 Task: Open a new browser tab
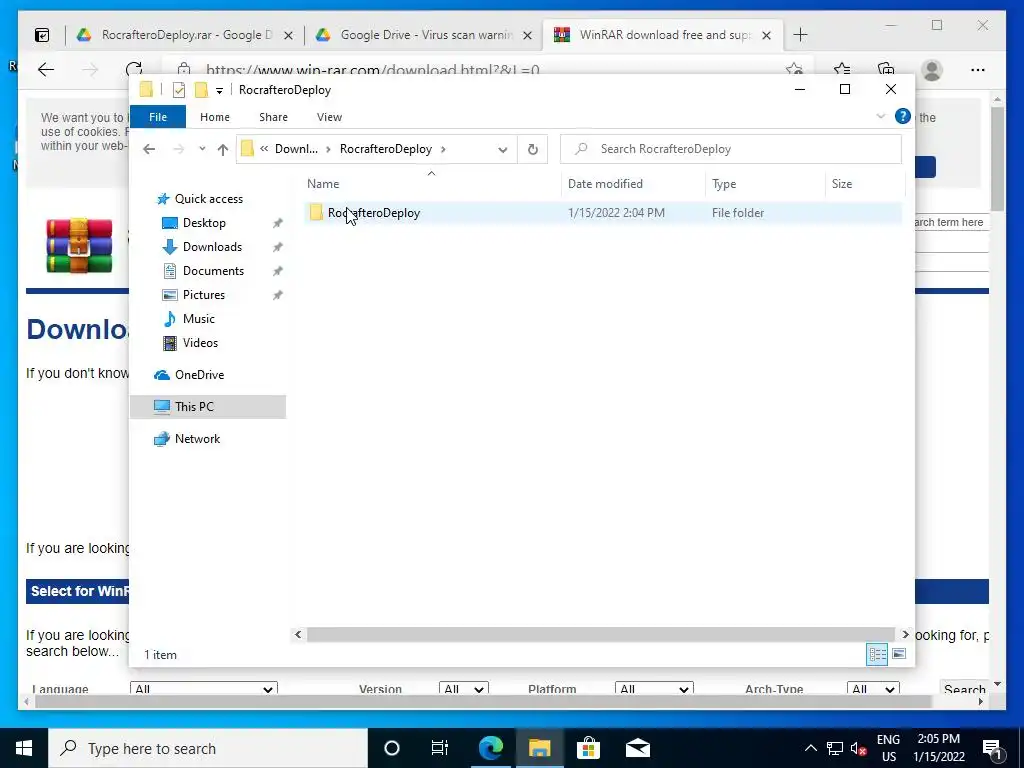click(x=800, y=35)
